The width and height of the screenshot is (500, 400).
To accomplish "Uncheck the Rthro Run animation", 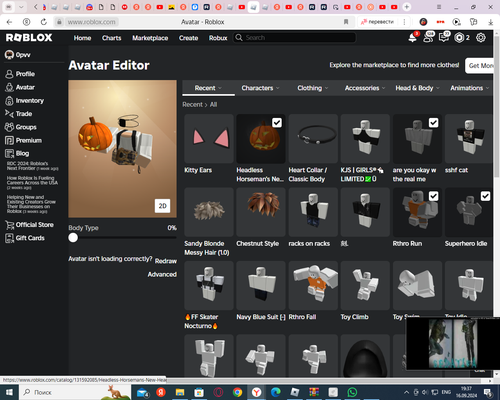I will 433,196.
